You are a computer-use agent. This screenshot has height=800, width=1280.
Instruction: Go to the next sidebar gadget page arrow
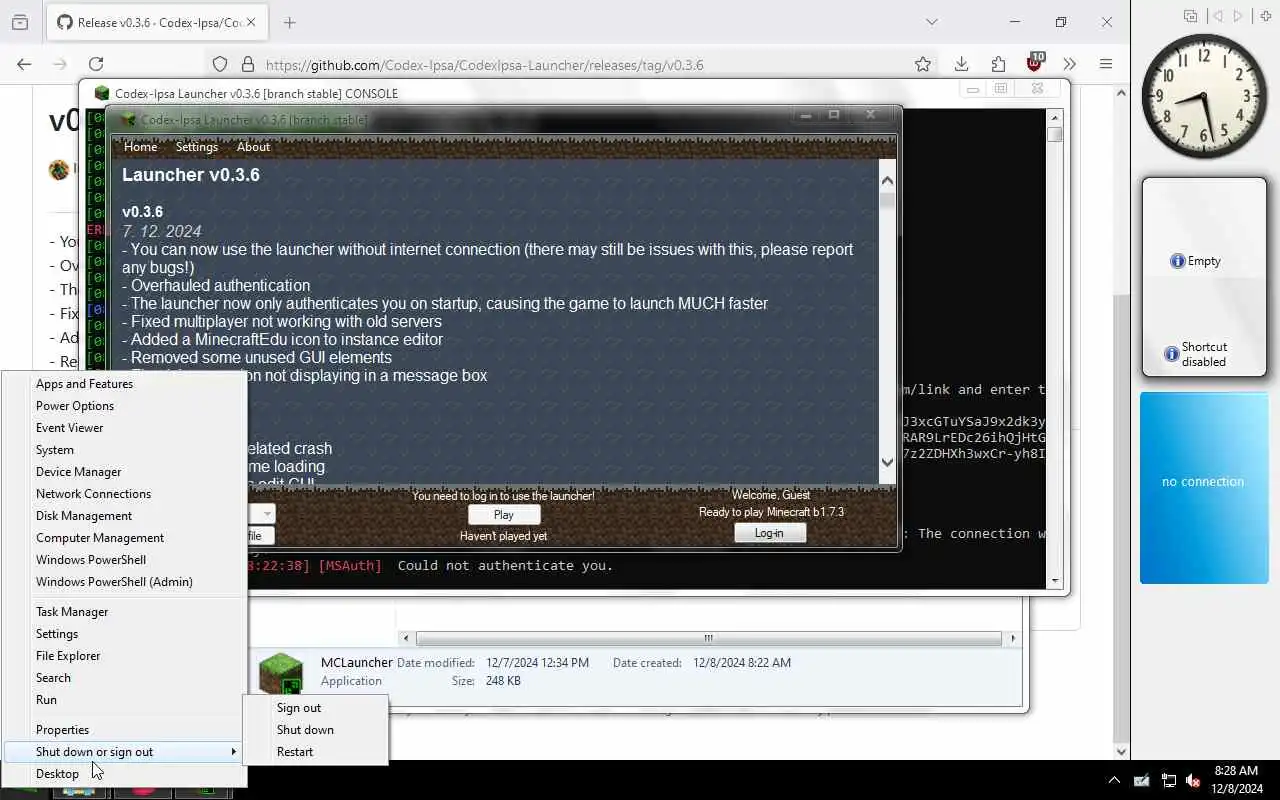tap(1239, 16)
